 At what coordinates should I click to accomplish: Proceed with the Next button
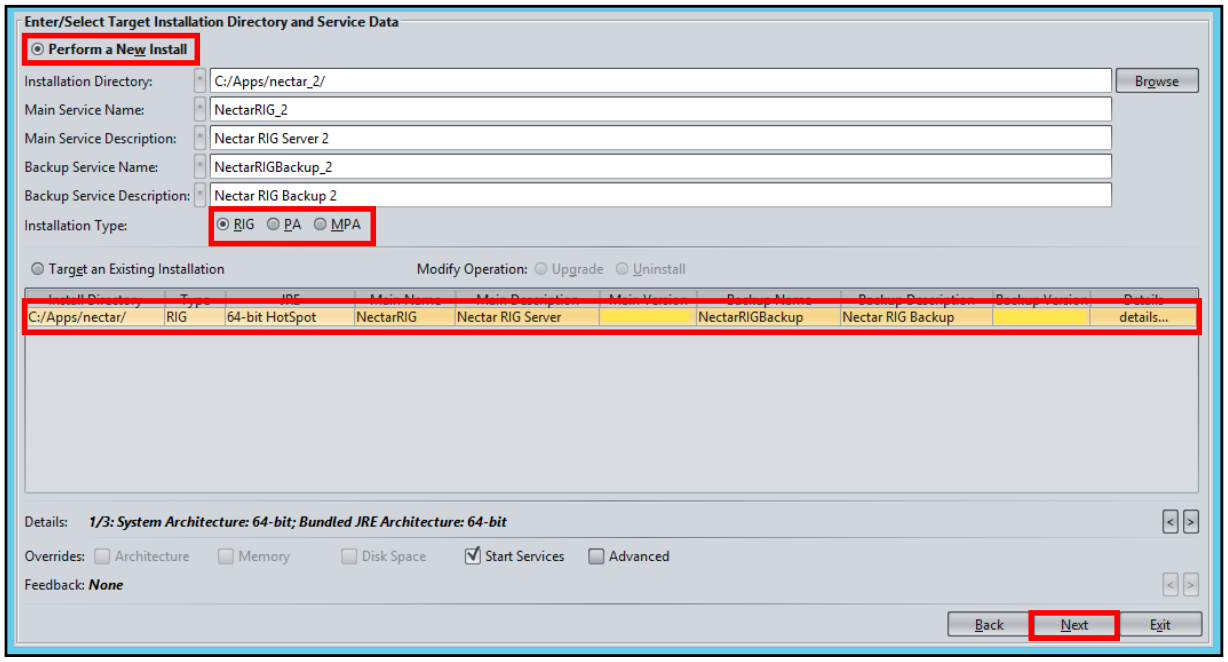(x=1074, y=625)
